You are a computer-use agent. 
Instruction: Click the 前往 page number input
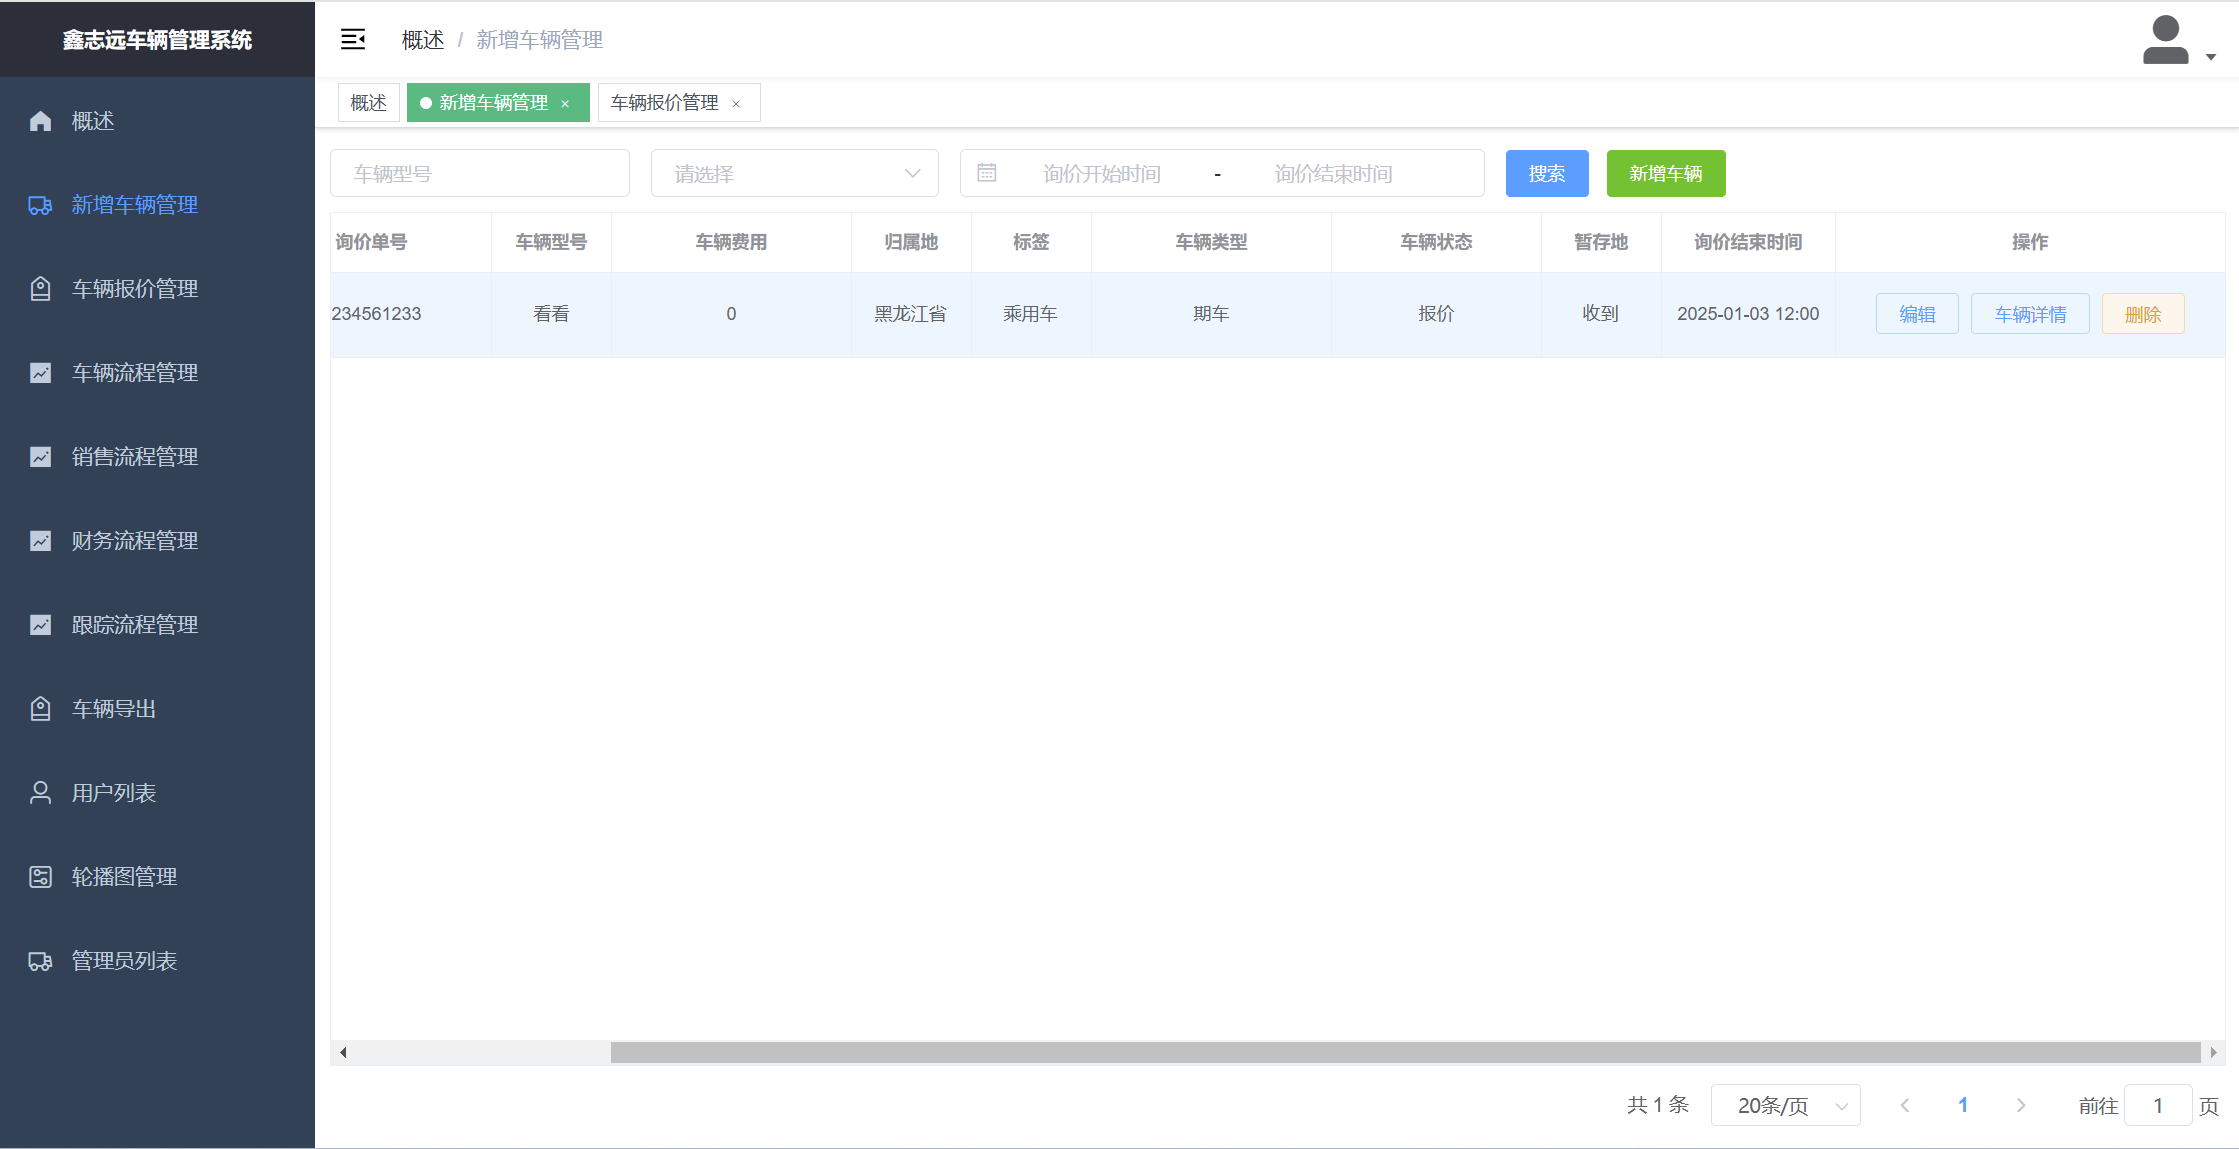coord(2158,1105)
